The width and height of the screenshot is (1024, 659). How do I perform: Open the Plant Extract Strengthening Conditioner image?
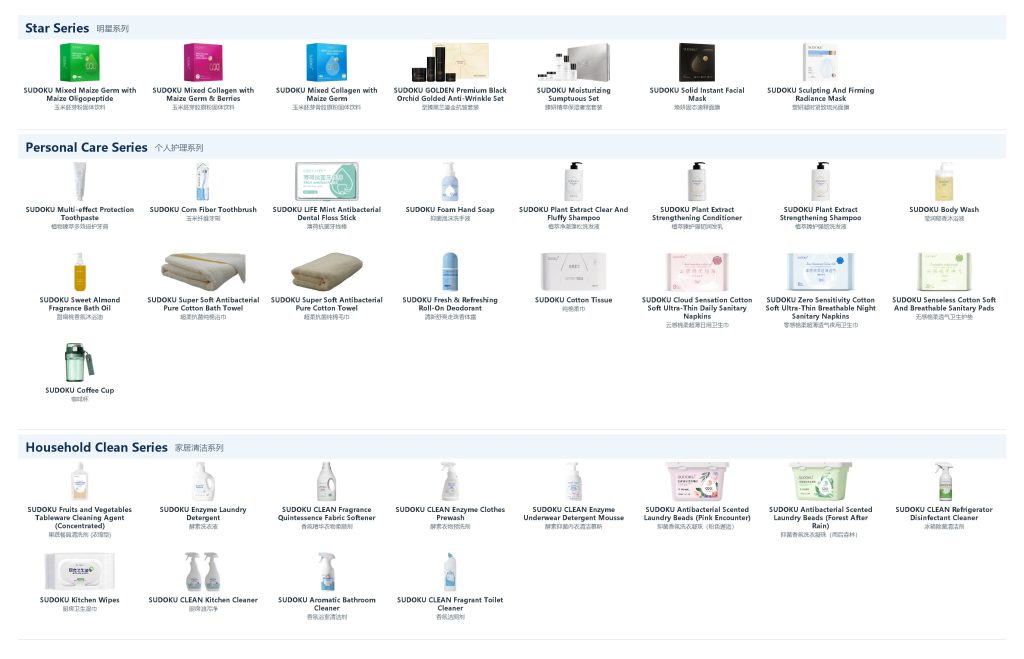coord(697,182)
